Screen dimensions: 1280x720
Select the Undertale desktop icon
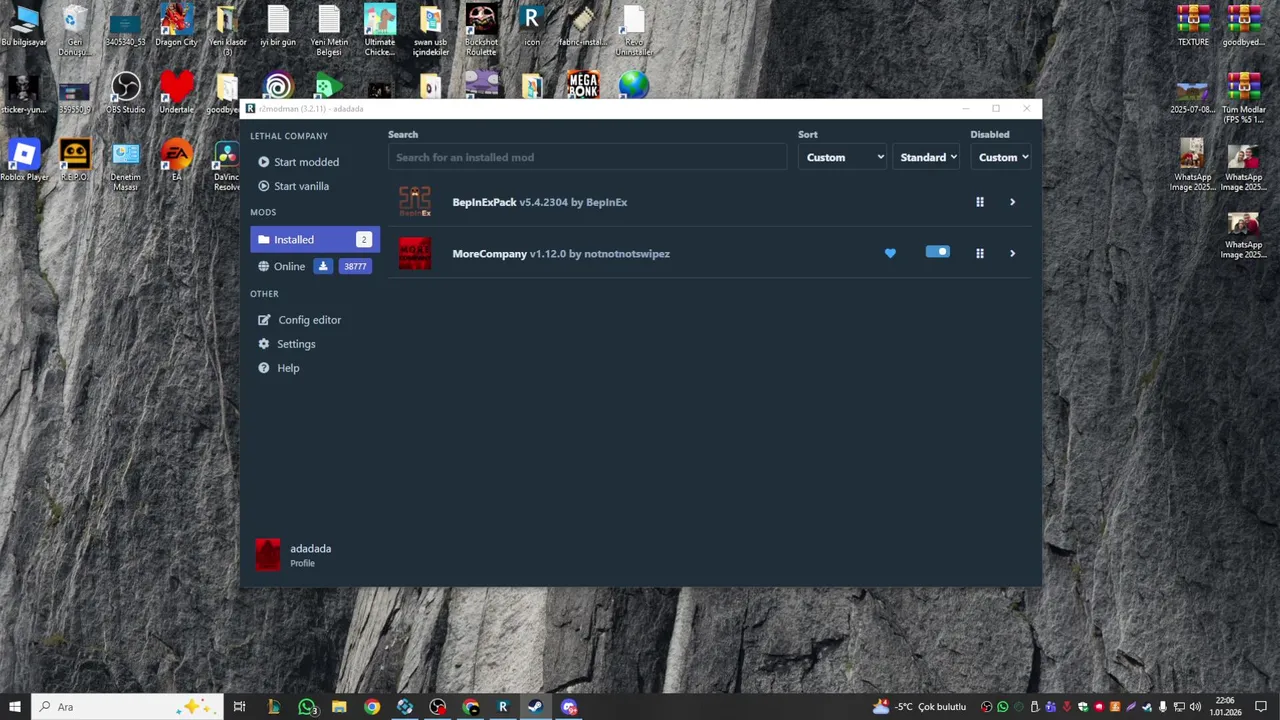click(176, 93)
